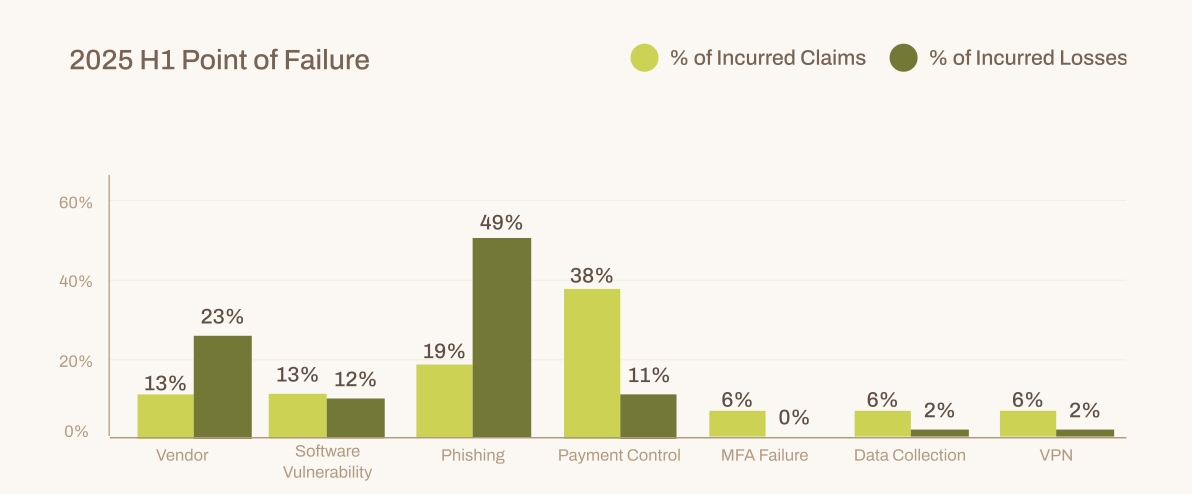
Task: Click the Vendor 13% claims bar
Action: (x=166, y=416)
